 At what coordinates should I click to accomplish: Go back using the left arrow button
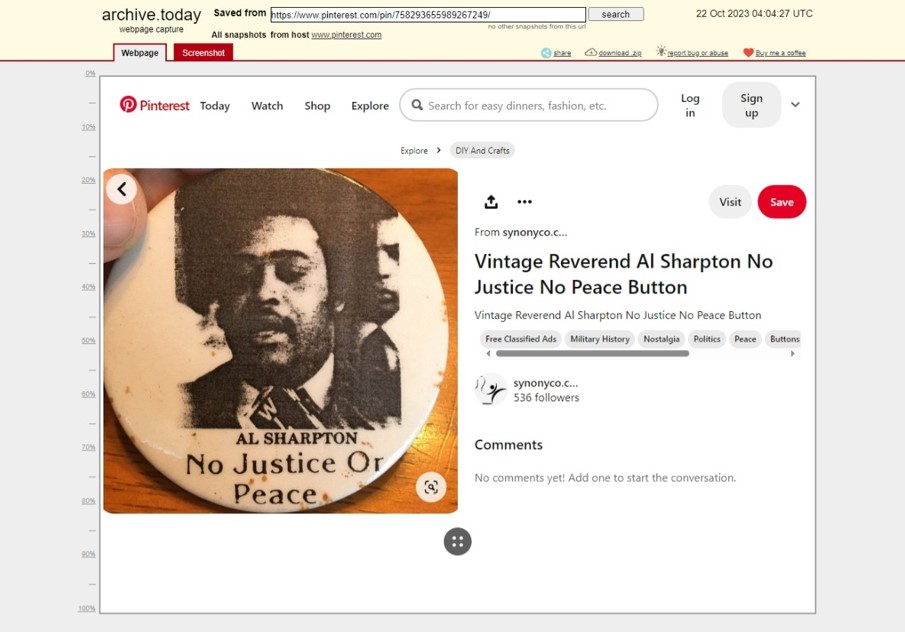(x=121, y=189)
